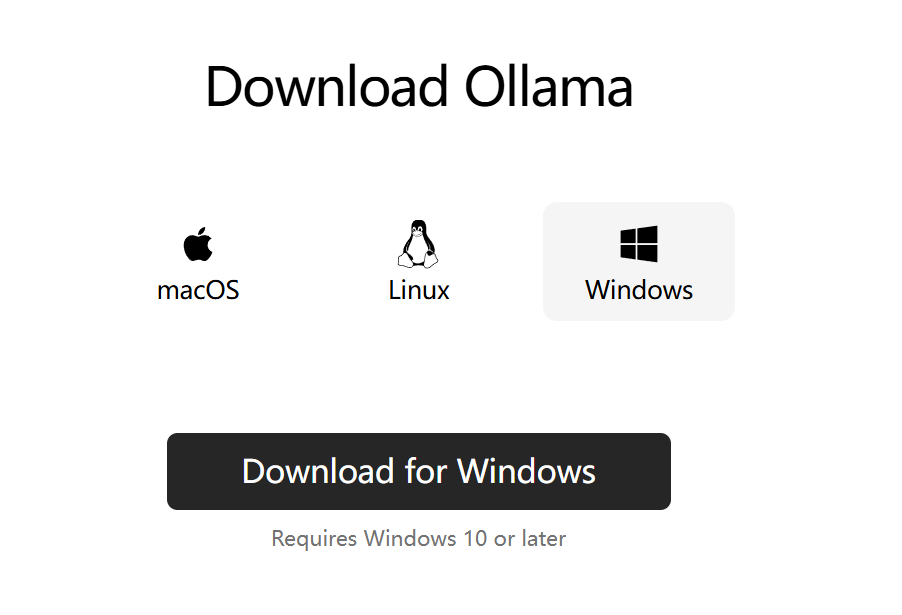
Task: Click the Tux penguin icon
Action: pos(418,244)
